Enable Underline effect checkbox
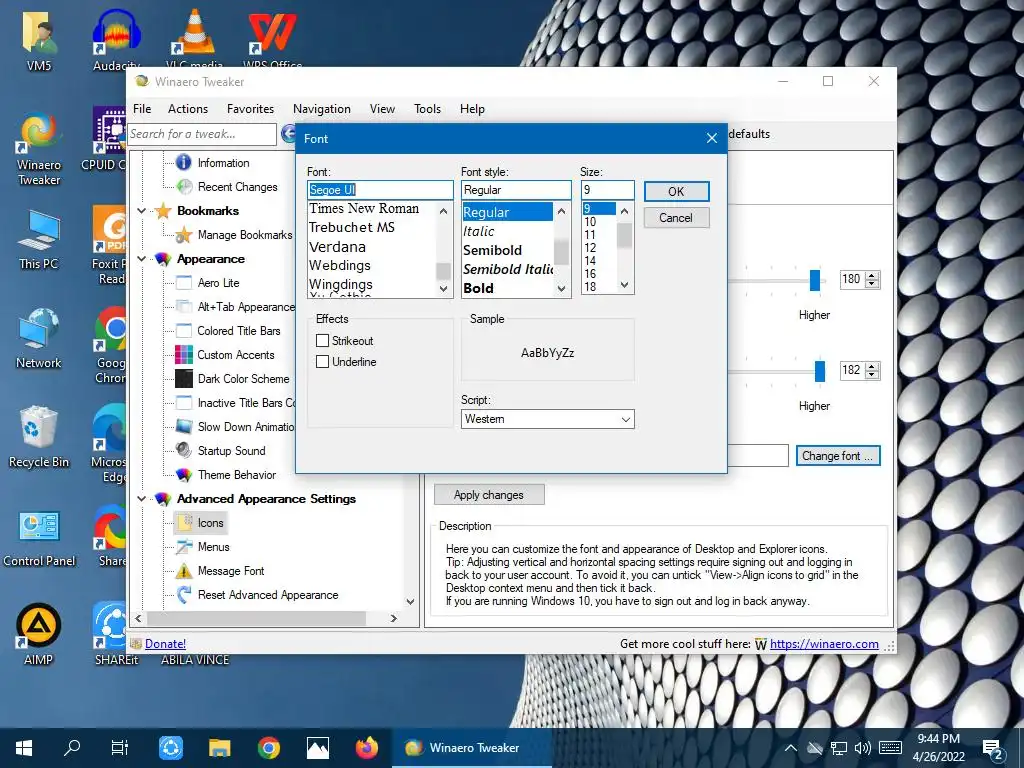 click(x=322, y=361)
